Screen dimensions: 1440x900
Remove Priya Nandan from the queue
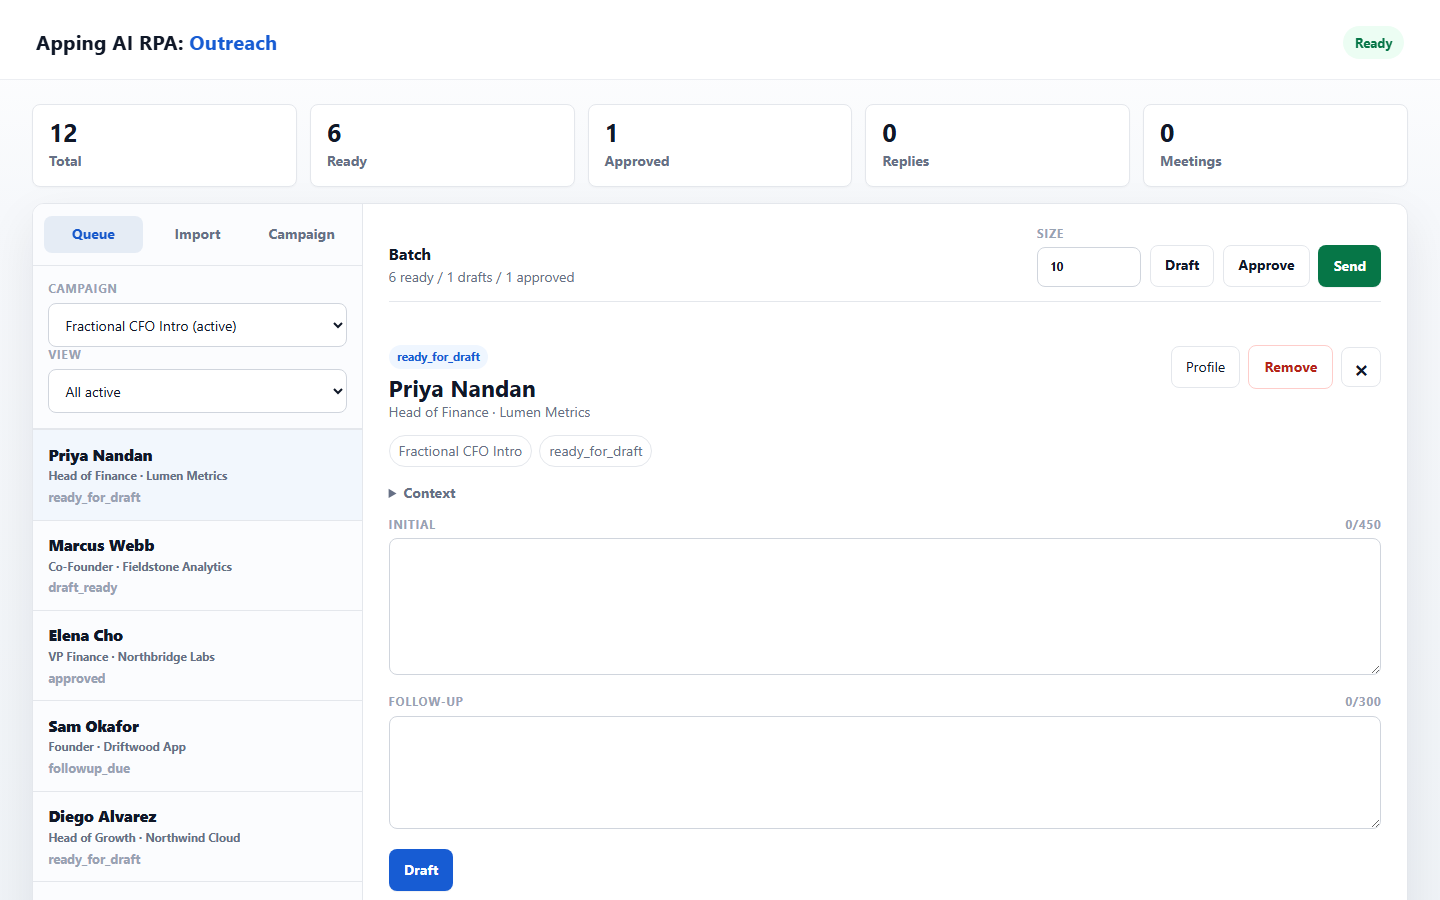[1290, 367]
